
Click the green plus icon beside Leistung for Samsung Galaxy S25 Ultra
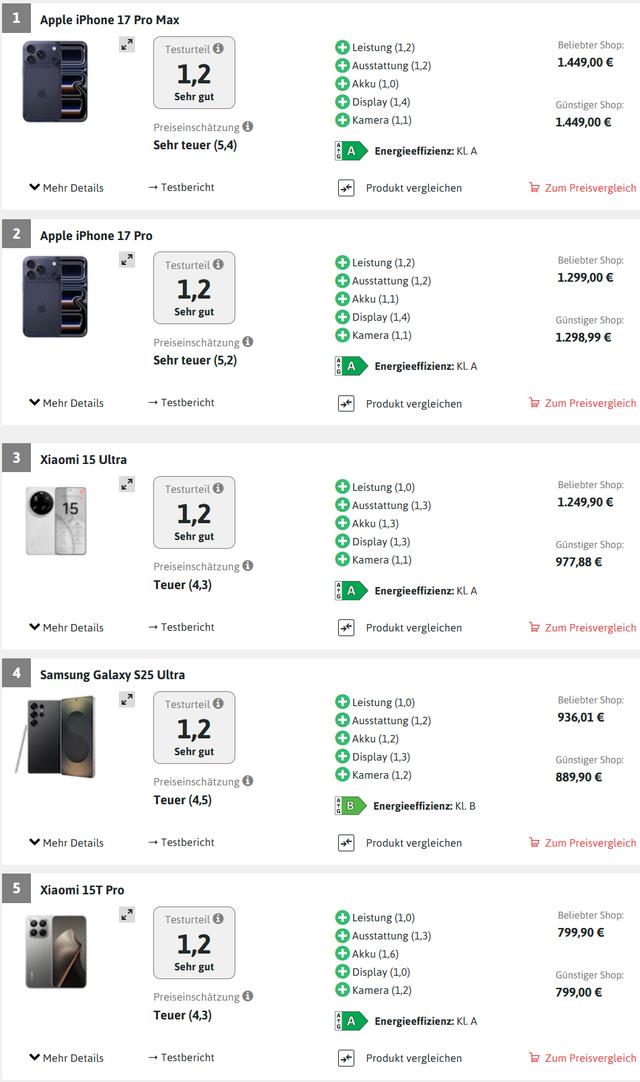pyautogui.click(x=342, y=702)
